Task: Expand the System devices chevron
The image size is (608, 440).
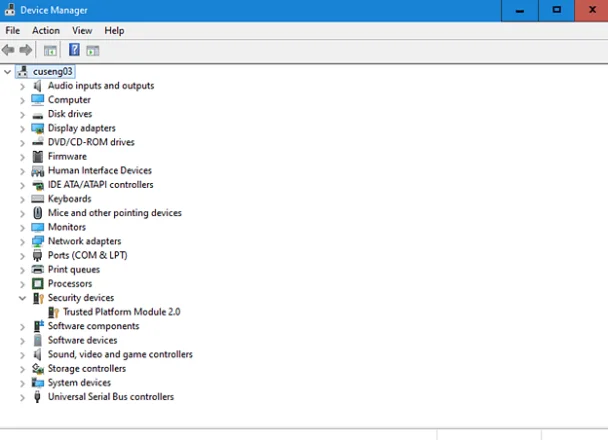Action: tap(22, 383)
